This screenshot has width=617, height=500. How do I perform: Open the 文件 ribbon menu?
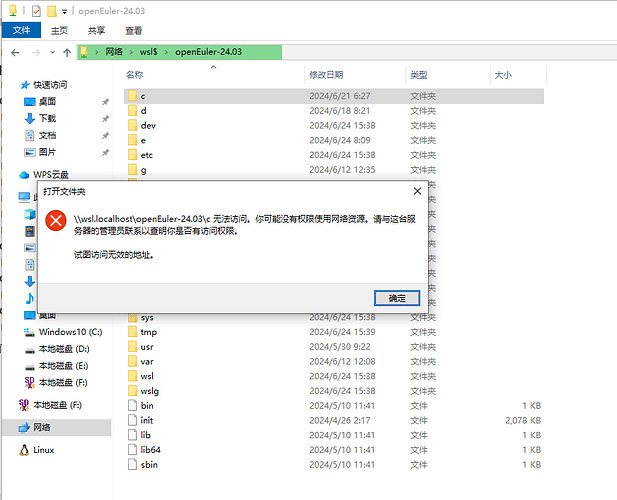[21, 31]
